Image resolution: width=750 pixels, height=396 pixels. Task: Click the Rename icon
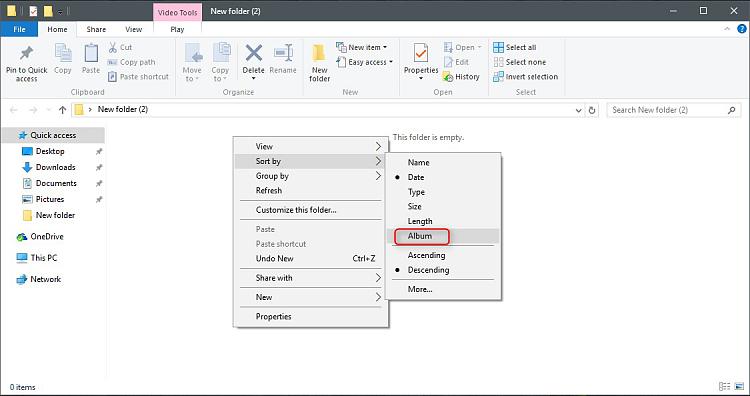tap(283, 53)
